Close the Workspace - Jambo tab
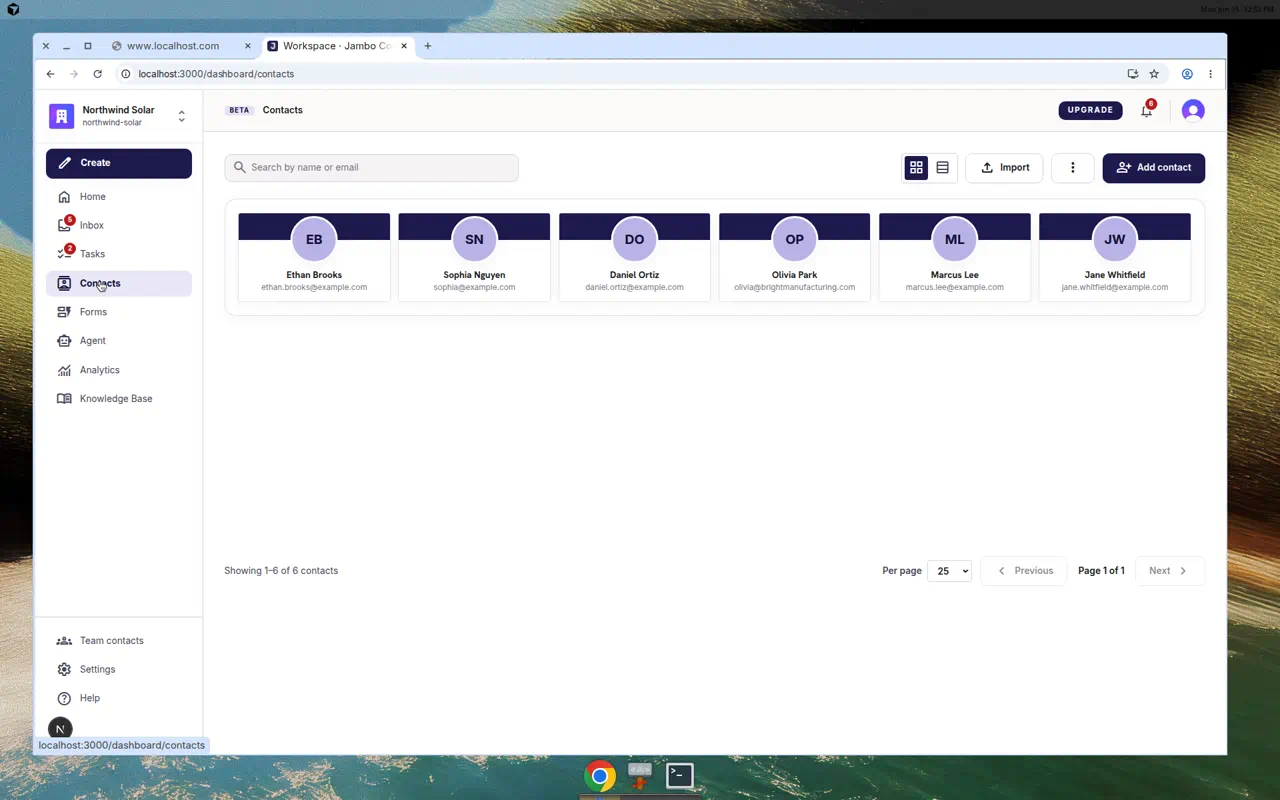Viewport: 1280px width, 800px height. coord(404,46)
